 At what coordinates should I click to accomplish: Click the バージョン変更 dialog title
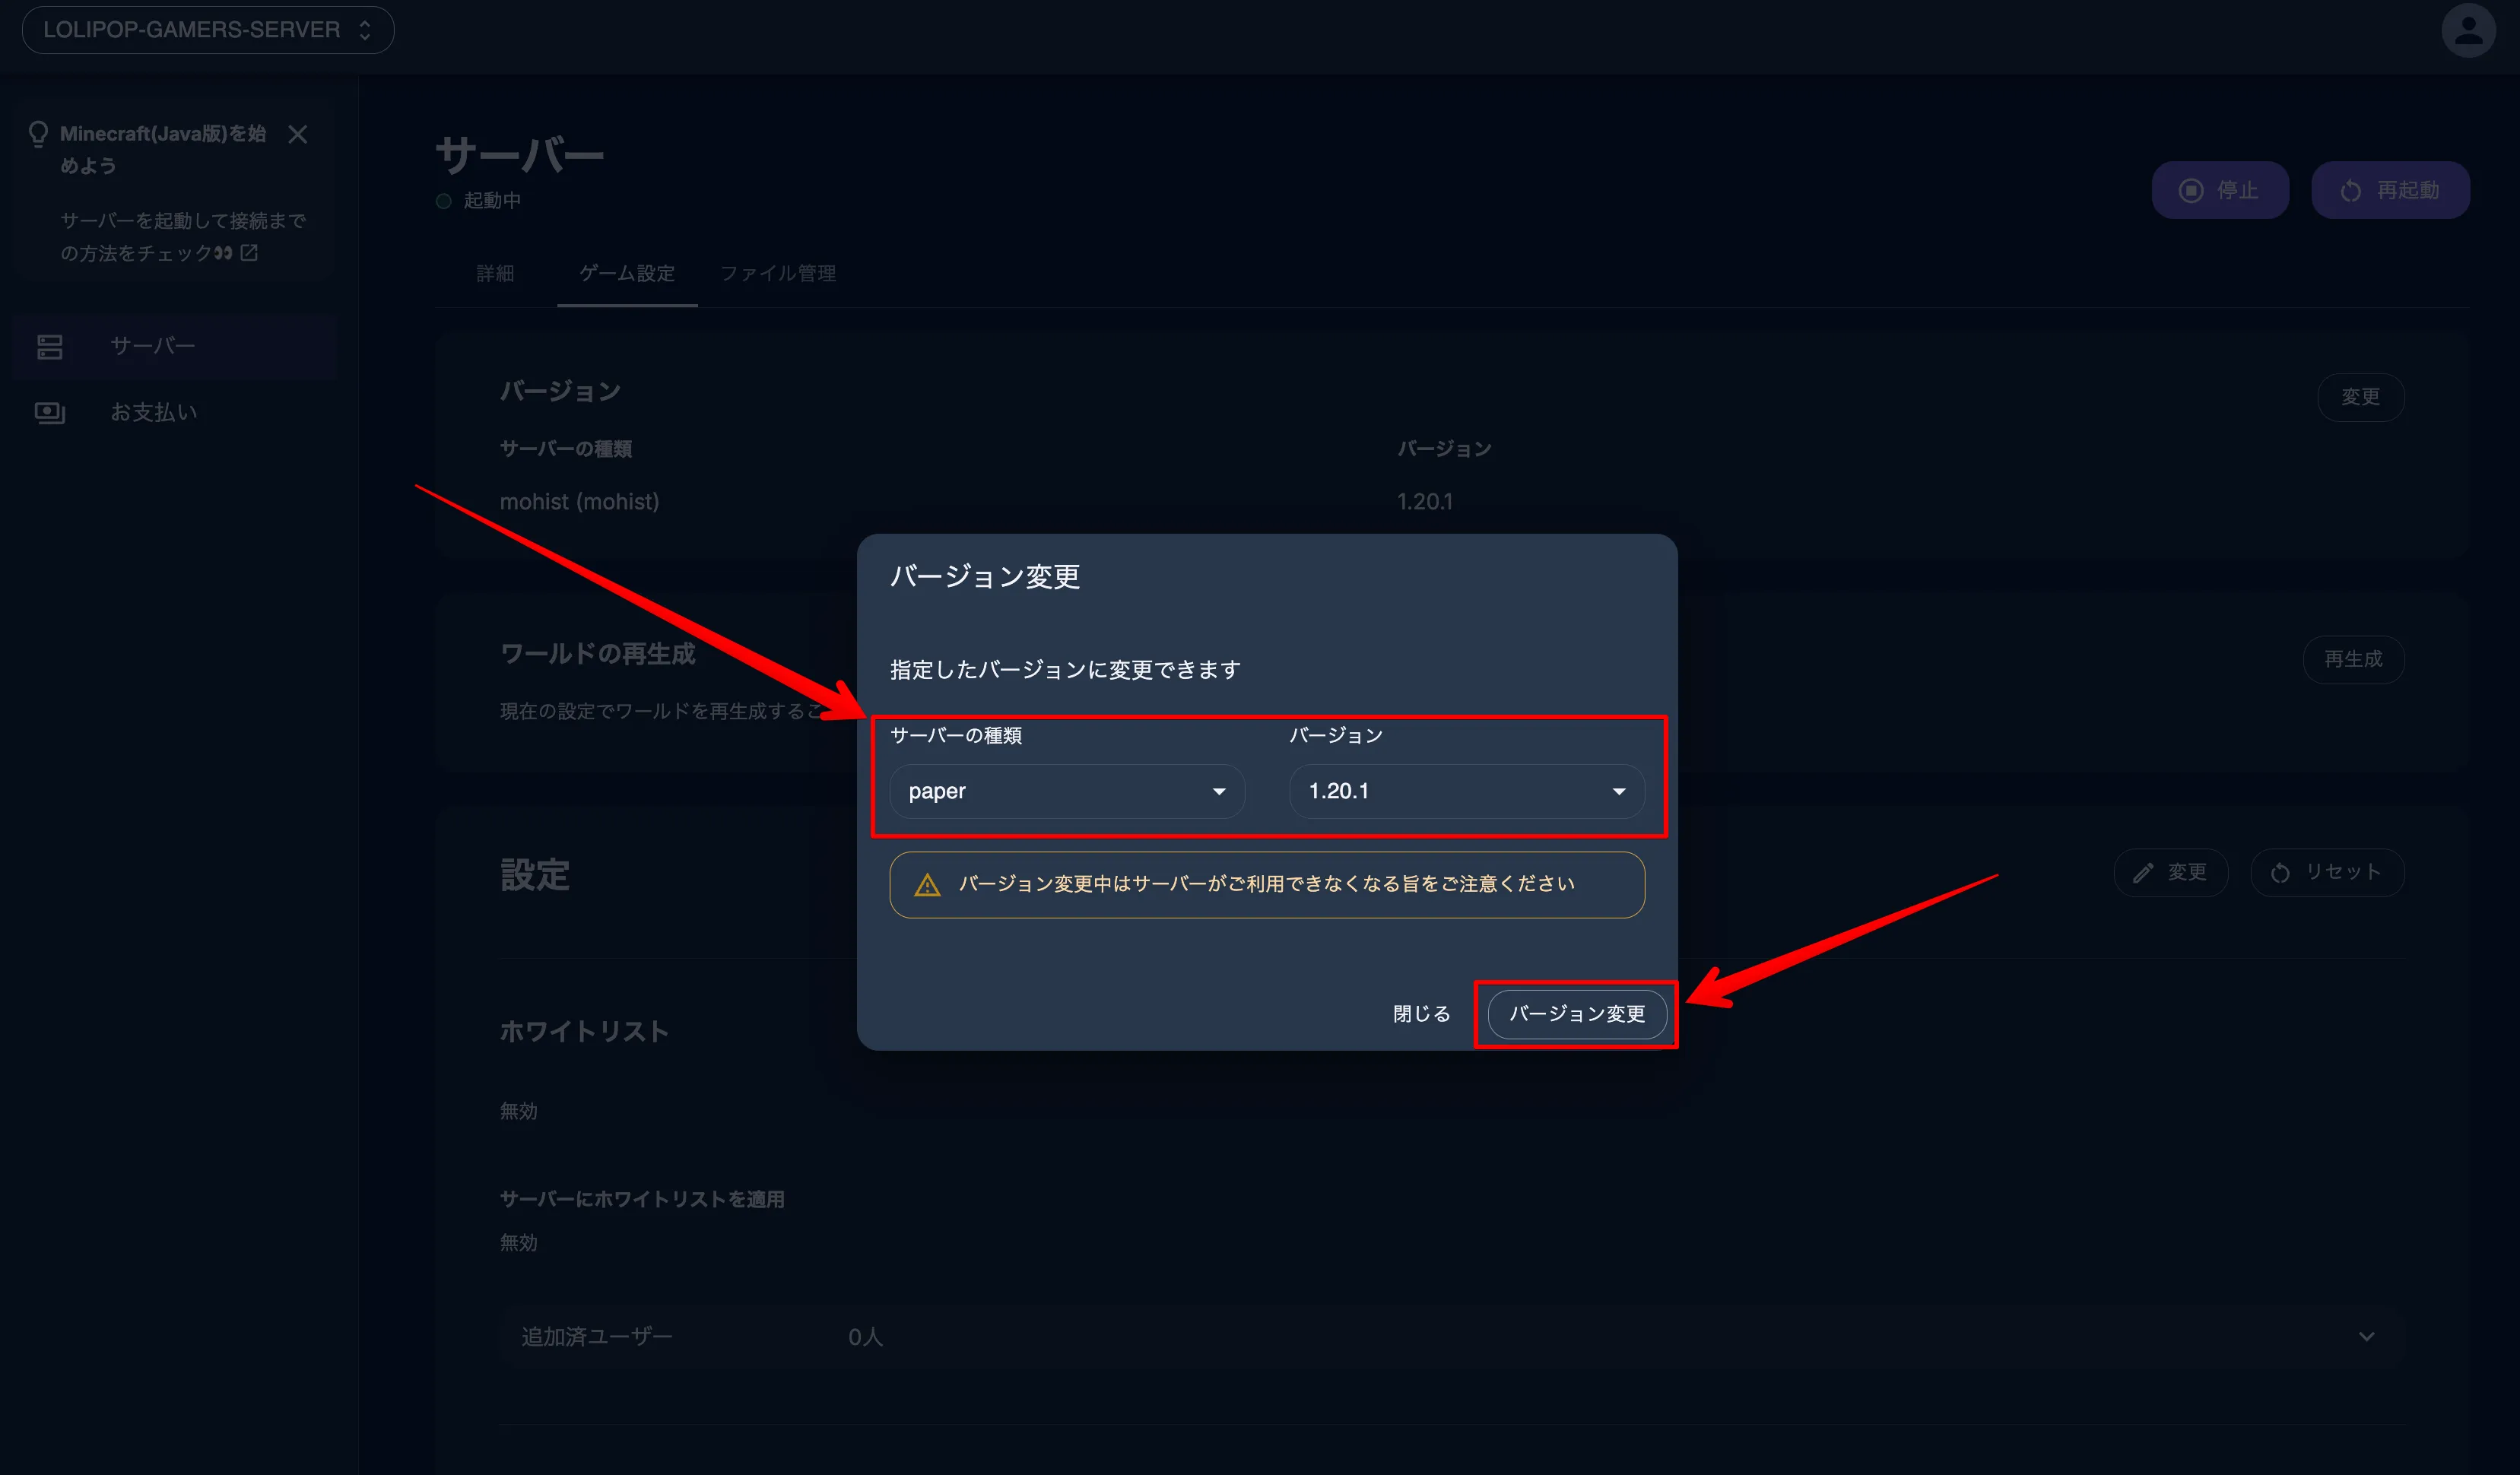[x=985, y=576]
